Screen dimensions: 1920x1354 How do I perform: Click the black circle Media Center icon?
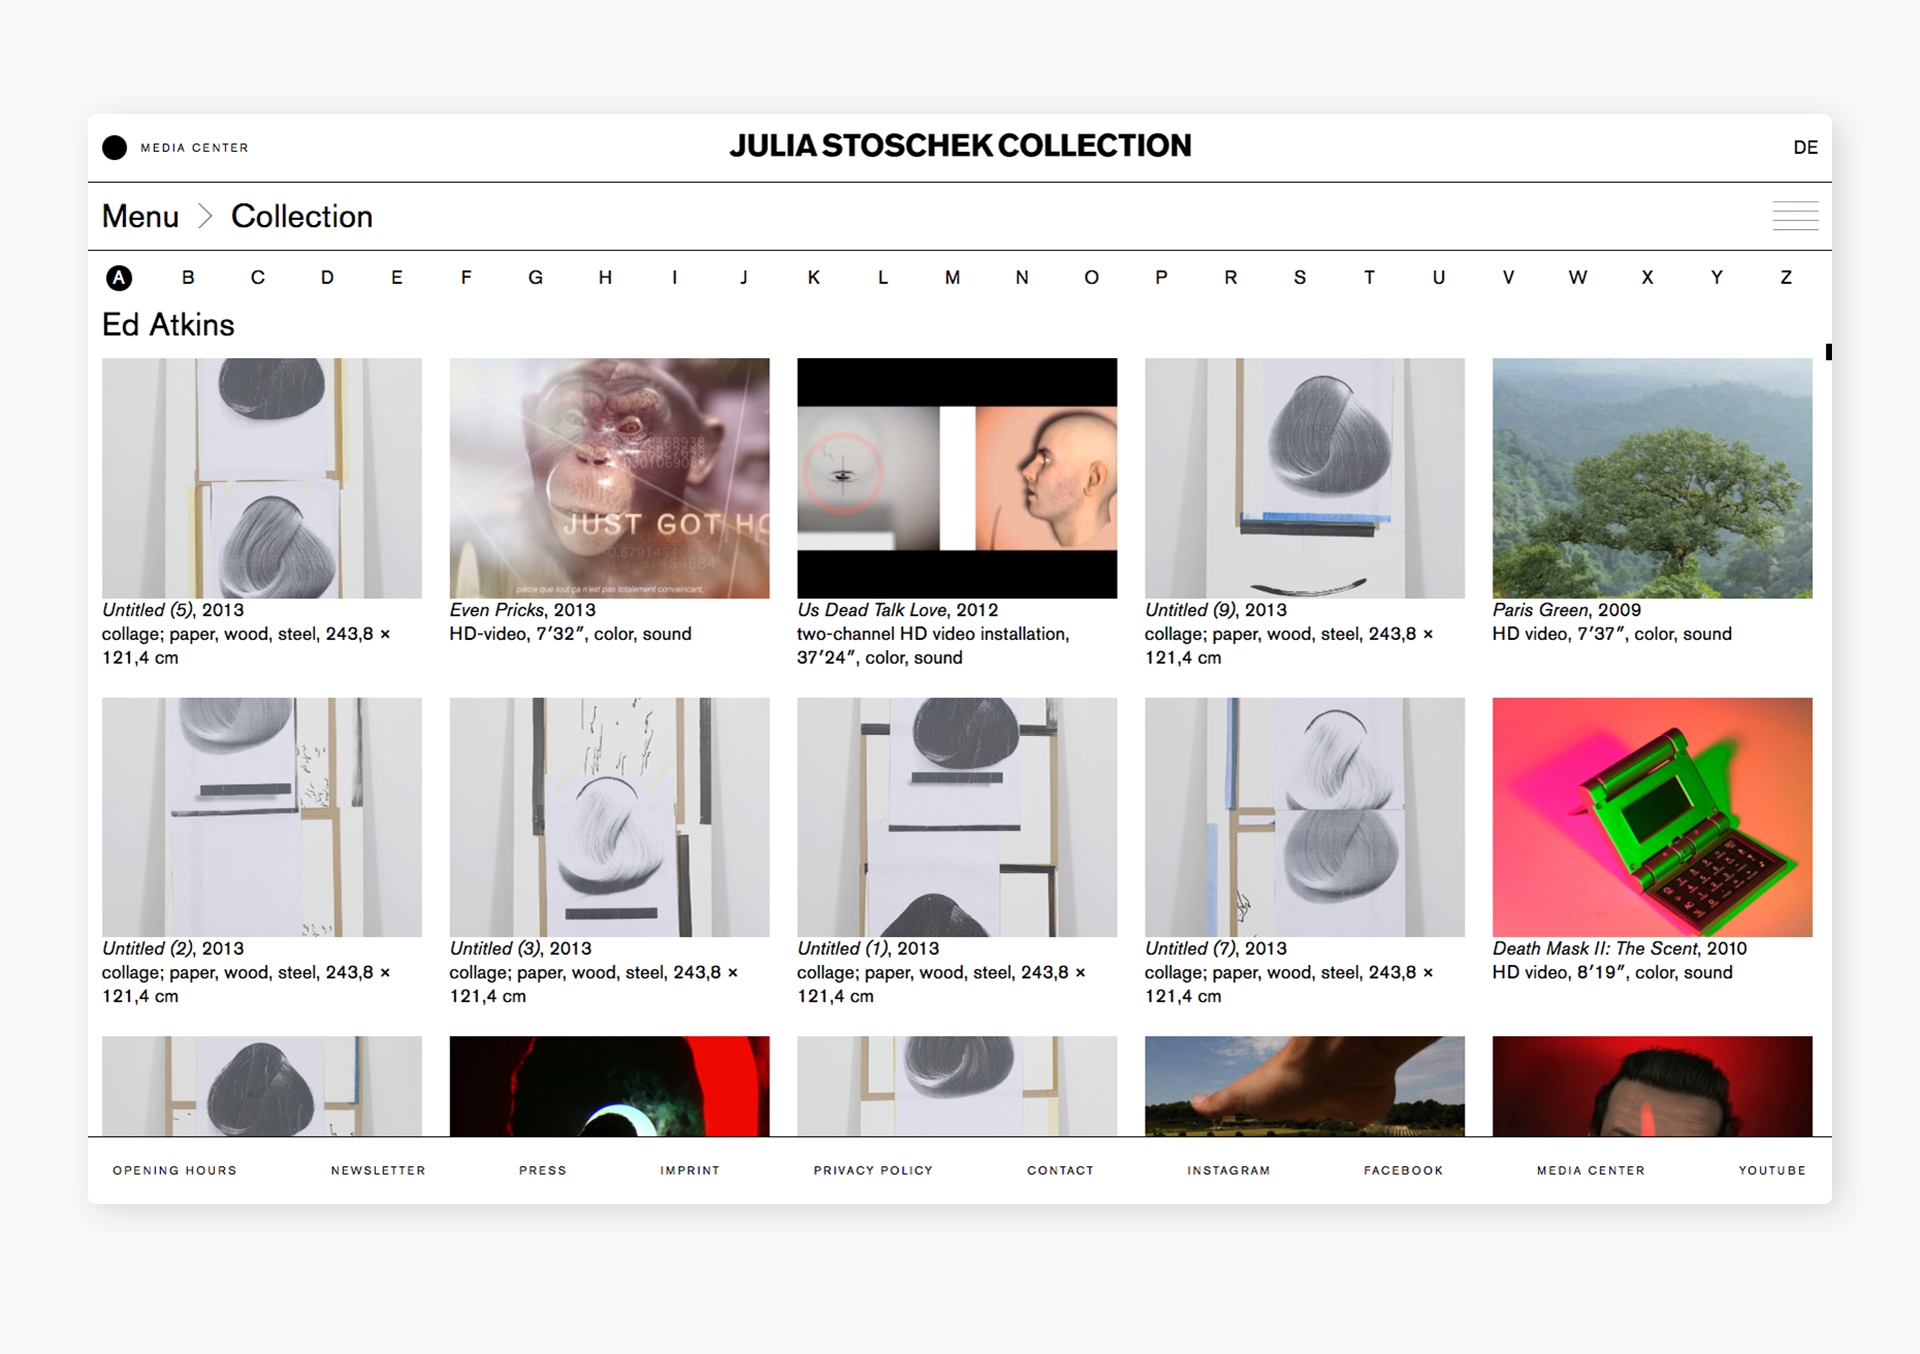(x=115, y=148)
